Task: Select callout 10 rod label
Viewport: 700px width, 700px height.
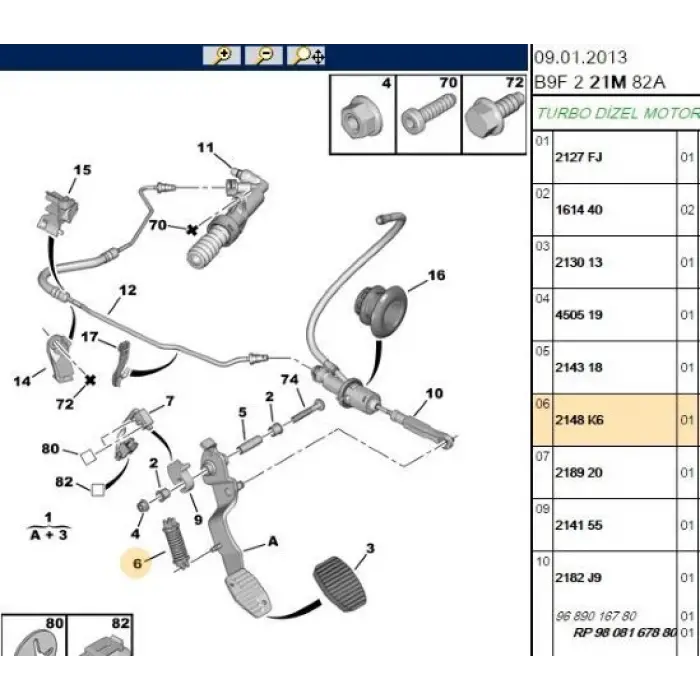Action: point(434,393)
